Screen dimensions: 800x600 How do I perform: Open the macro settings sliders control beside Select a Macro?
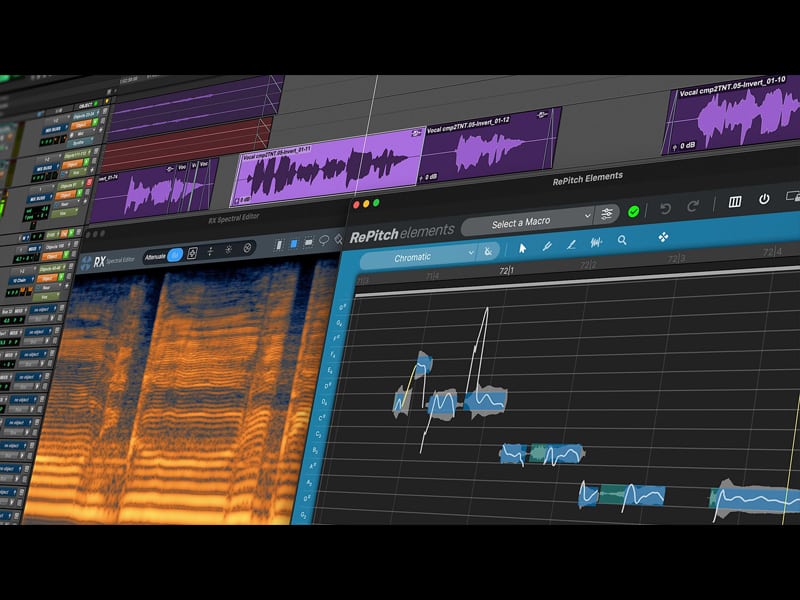(x=607, y=214)
